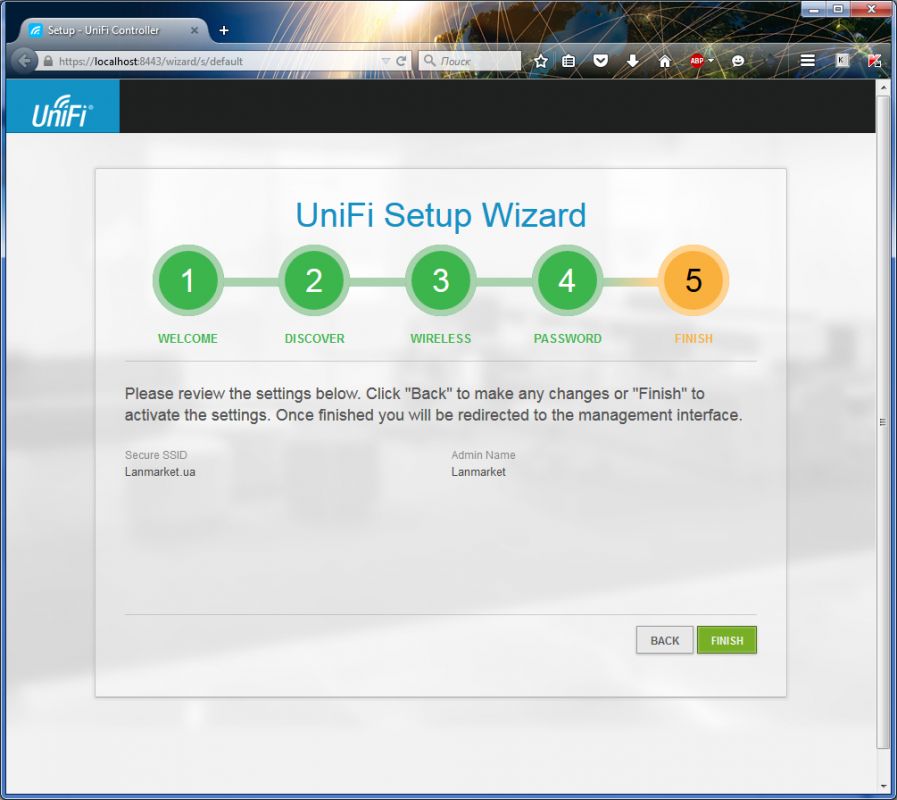
Task: Click the BACK button in wizard
Action: [x=664, y=640]
